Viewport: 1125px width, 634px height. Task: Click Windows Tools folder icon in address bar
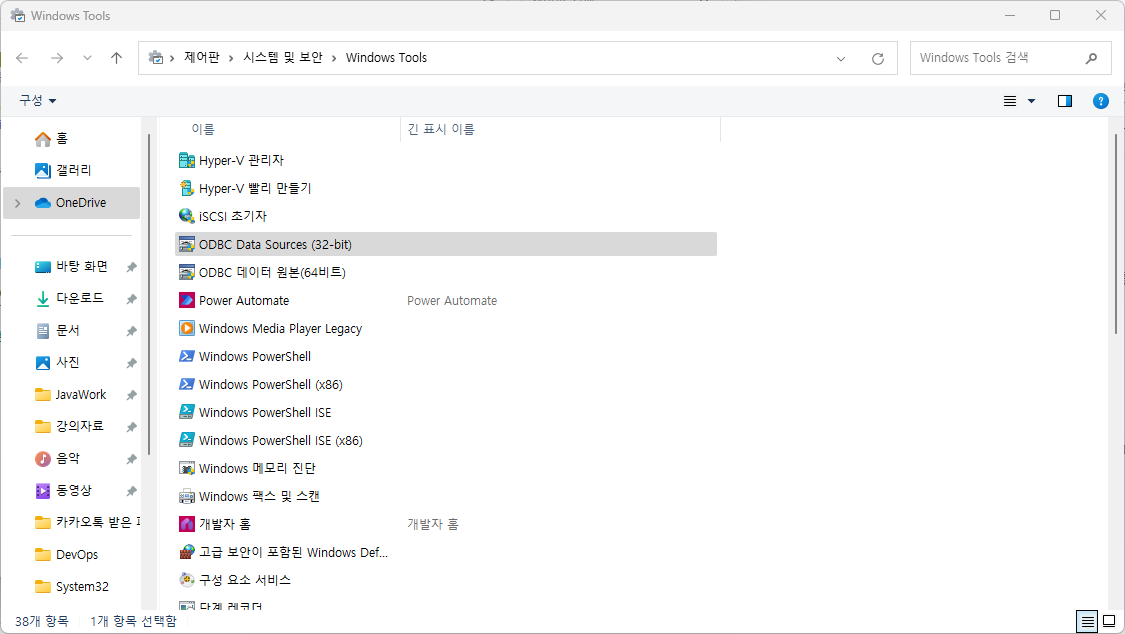pyautogui.click(x=156, y=57)
